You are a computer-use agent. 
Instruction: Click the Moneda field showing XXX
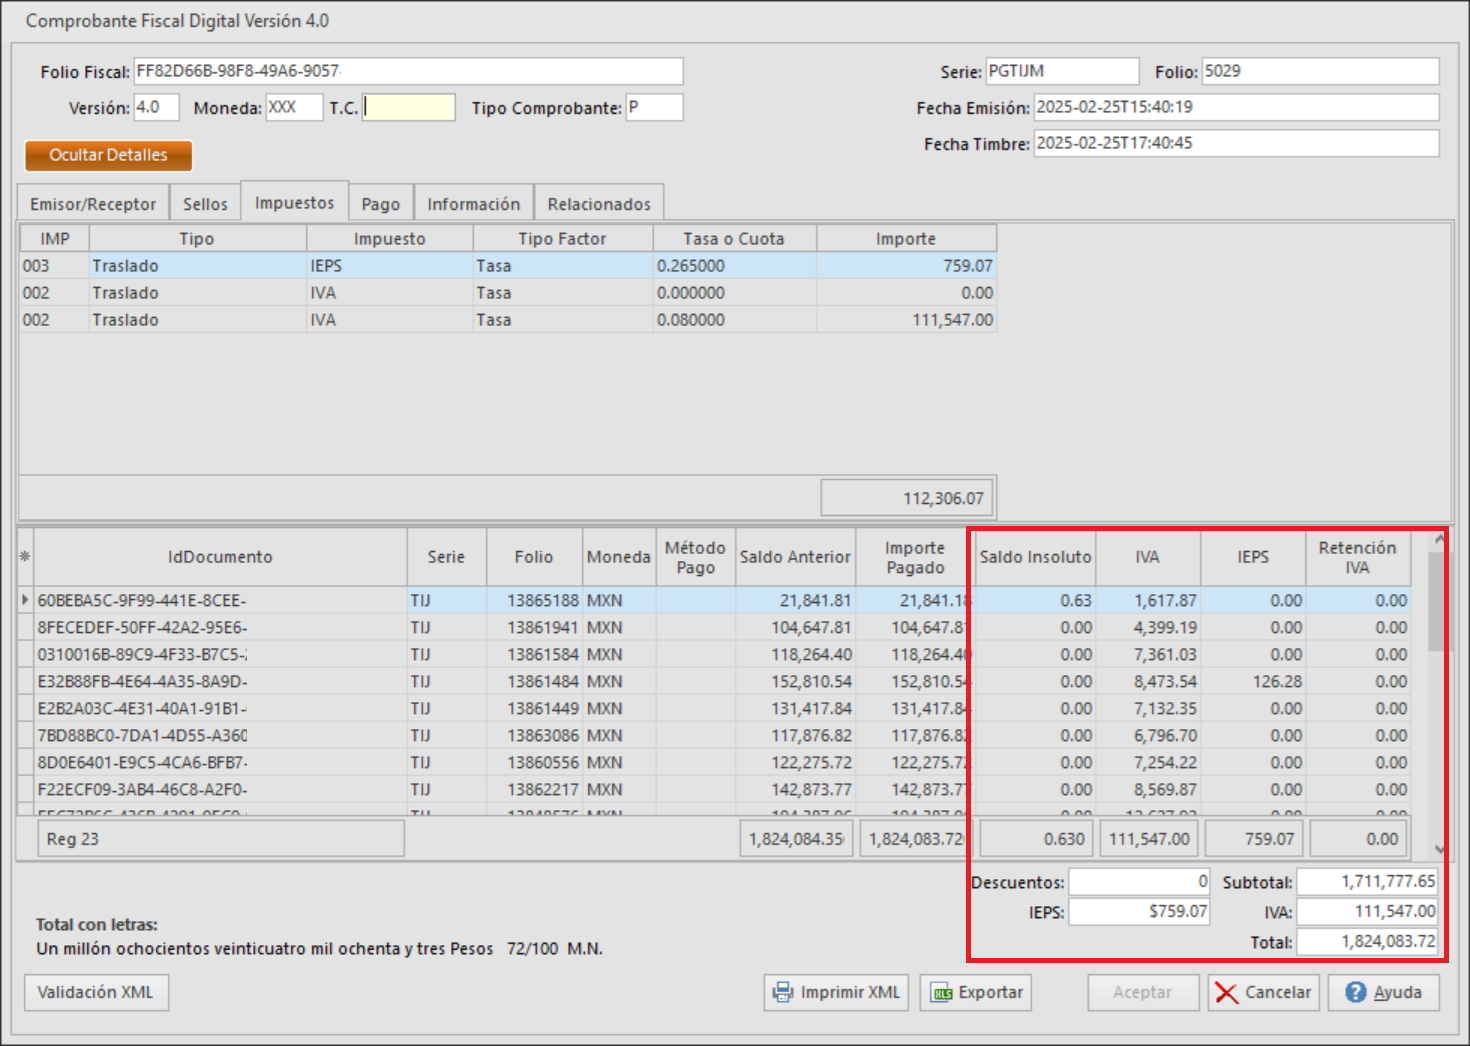(295, 107)
